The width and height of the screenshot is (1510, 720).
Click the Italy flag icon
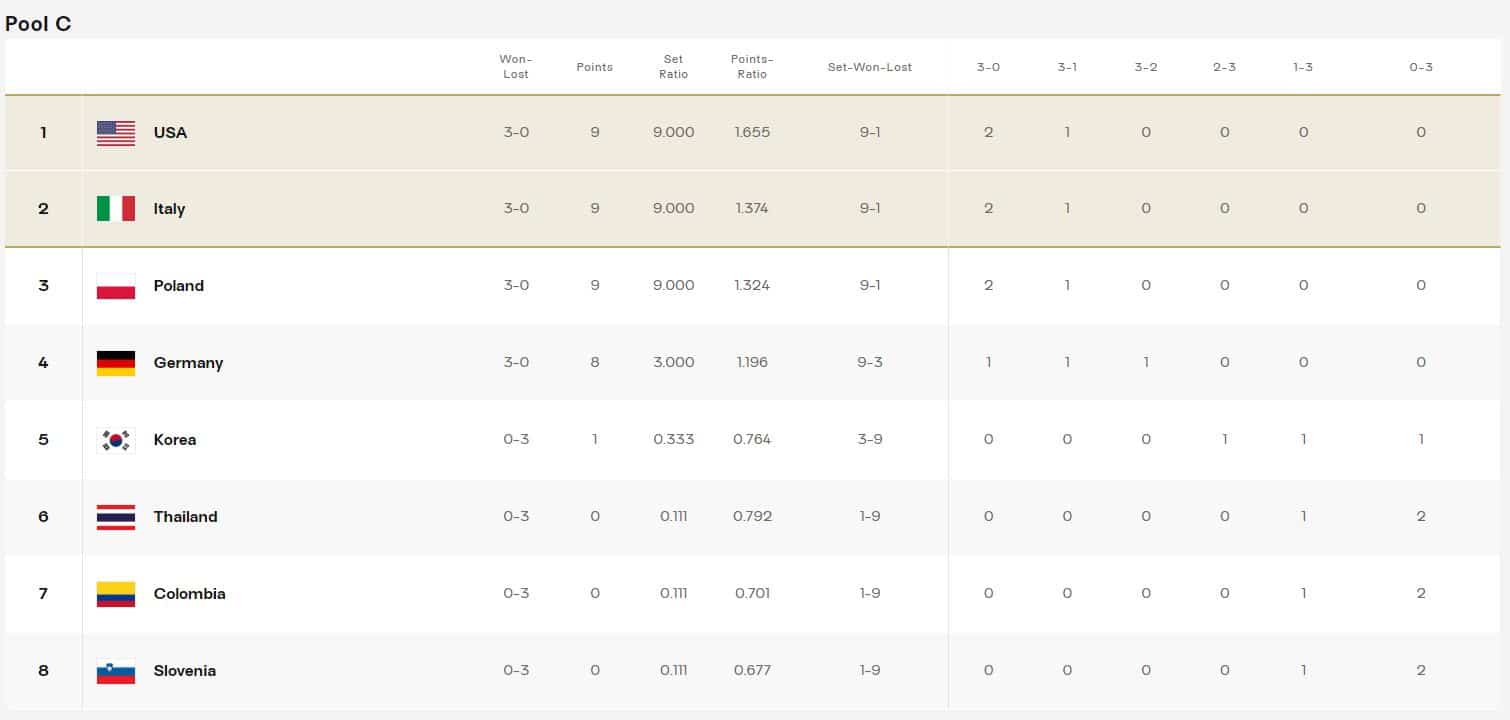[x=116, y=209]
